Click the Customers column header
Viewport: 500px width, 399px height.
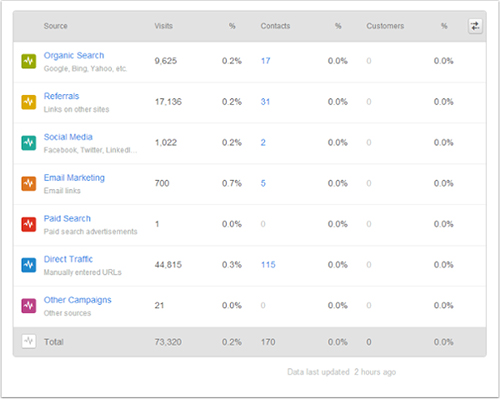(385, 26)
